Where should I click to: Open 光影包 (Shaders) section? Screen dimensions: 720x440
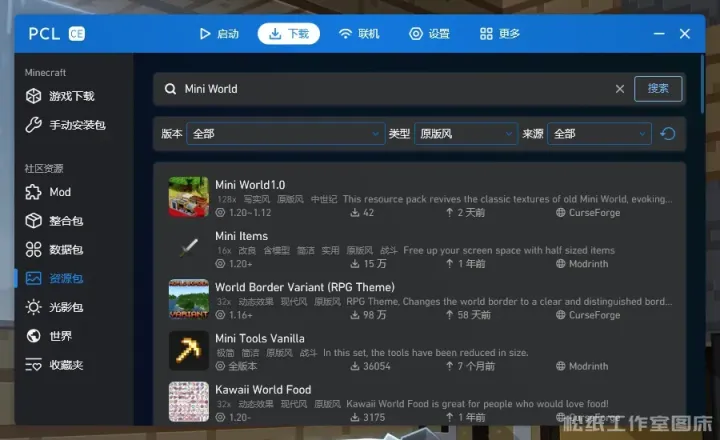tap(55, 307)
